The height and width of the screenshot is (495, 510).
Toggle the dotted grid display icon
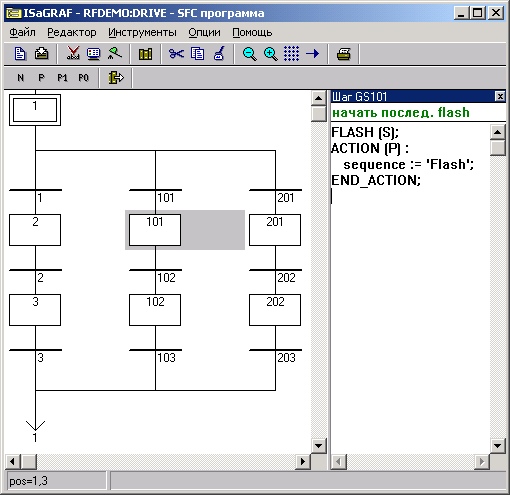pyautogui.click(x=291, y=54)
